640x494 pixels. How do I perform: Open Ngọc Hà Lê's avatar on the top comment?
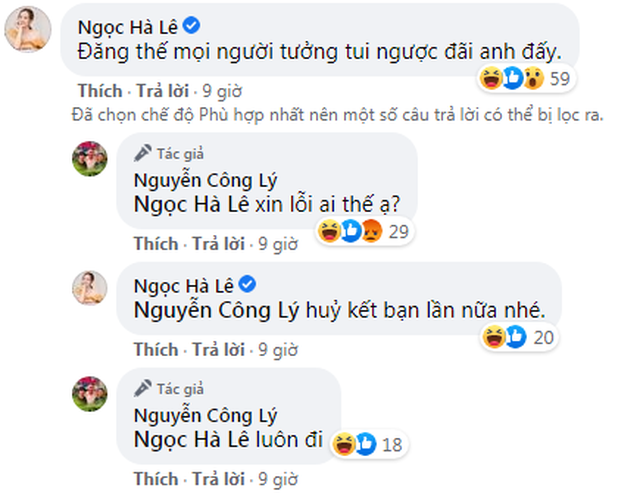[26, 33]
